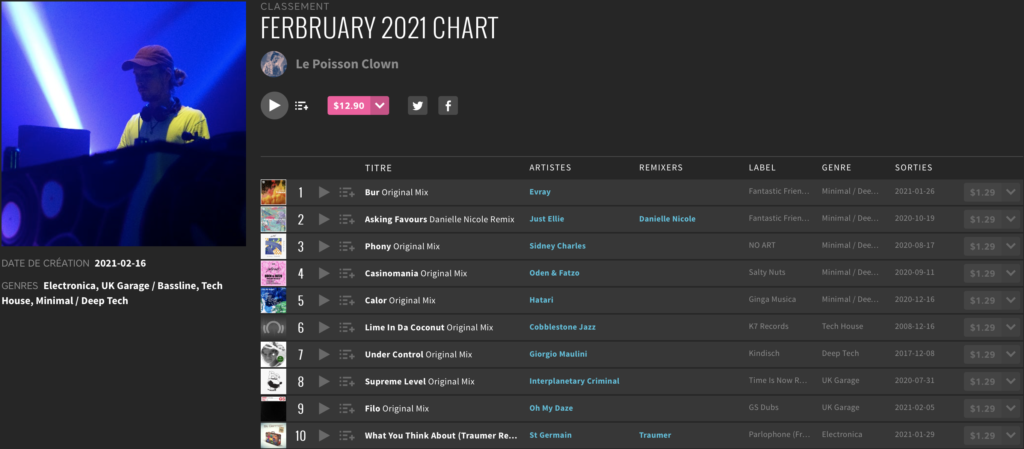This screenshot has width=1024, height=449.
Task: Open artist Giorgio Maulini page
Action: click(560, 354)
